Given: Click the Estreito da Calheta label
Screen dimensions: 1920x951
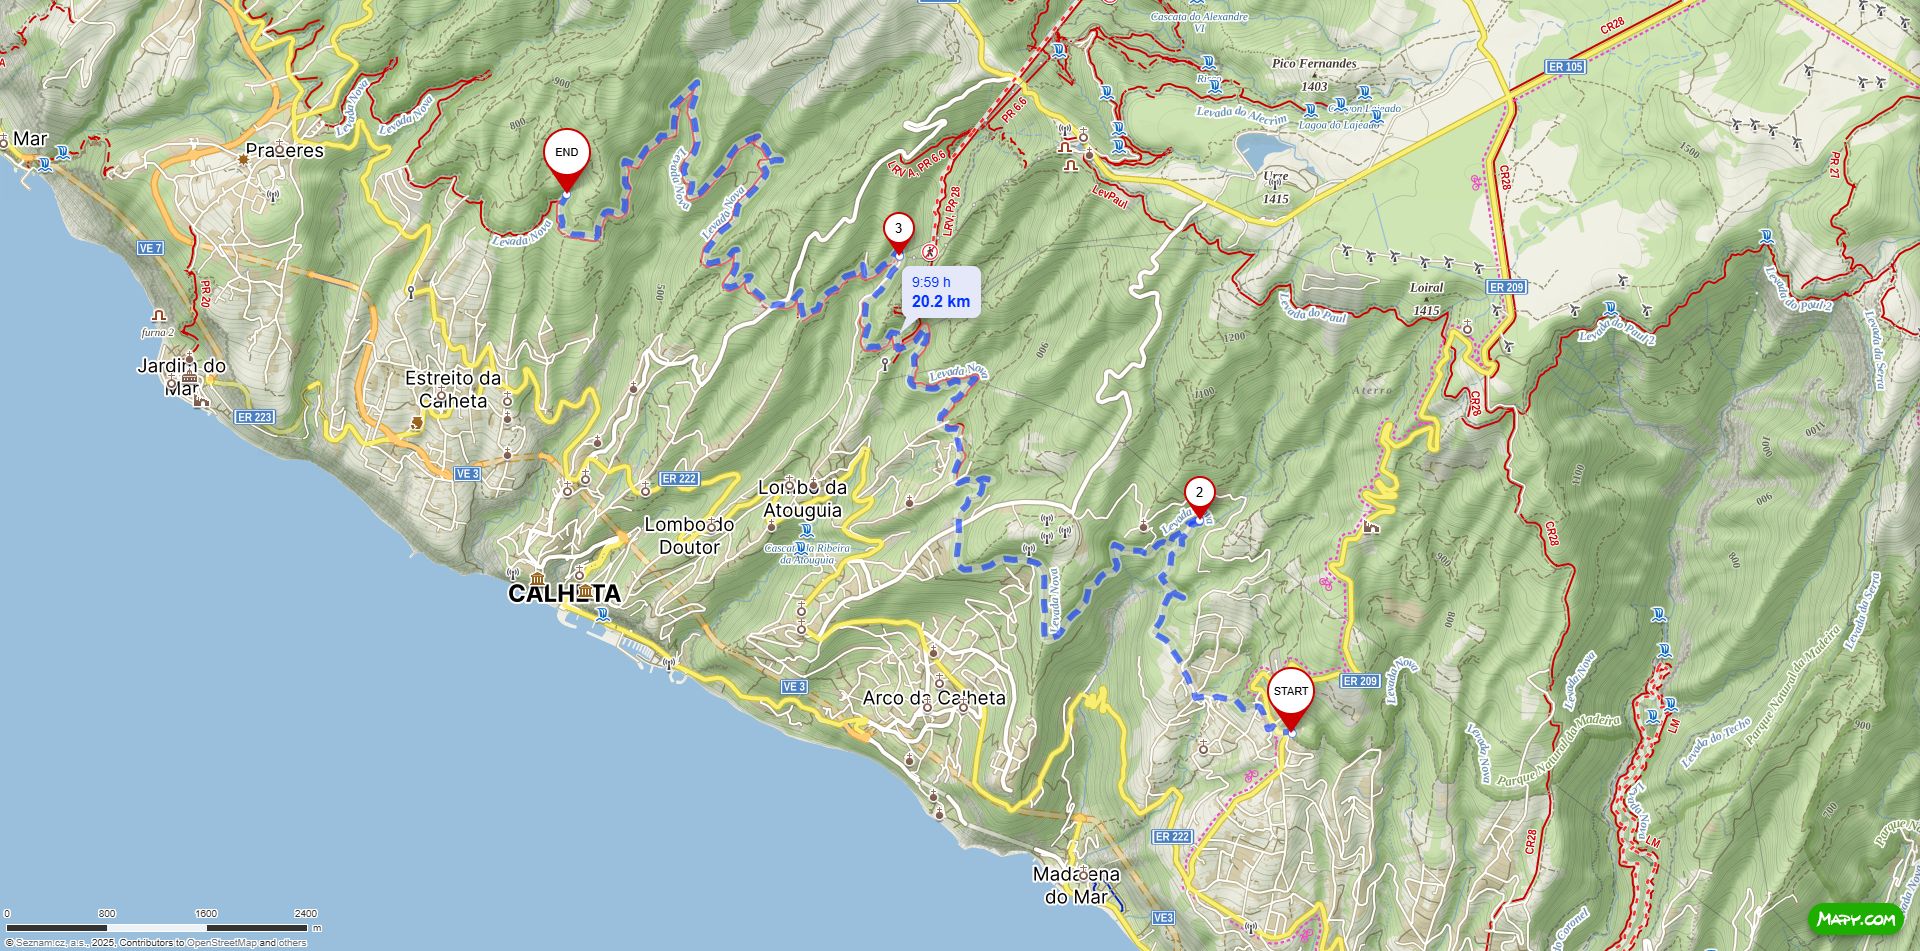Looking at the screenshot, I should 453,389.
